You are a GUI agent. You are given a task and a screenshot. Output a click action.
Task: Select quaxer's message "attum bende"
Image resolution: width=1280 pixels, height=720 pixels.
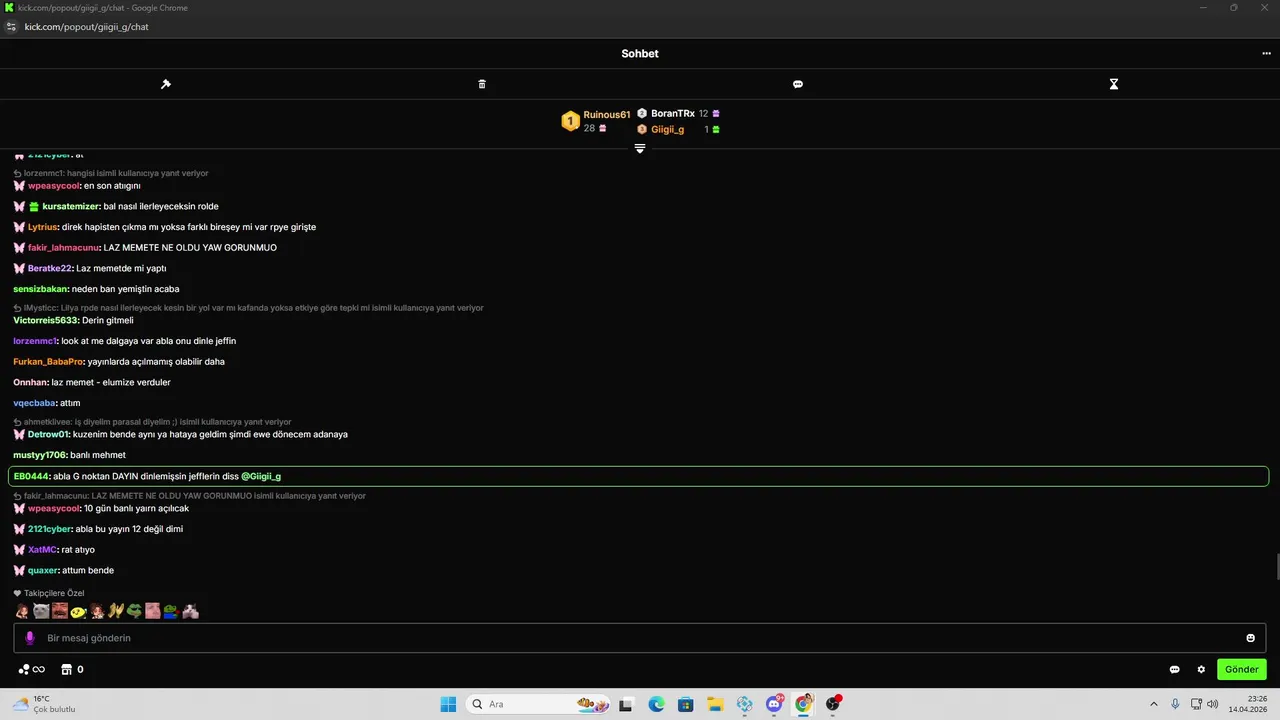tap(88, 570)
